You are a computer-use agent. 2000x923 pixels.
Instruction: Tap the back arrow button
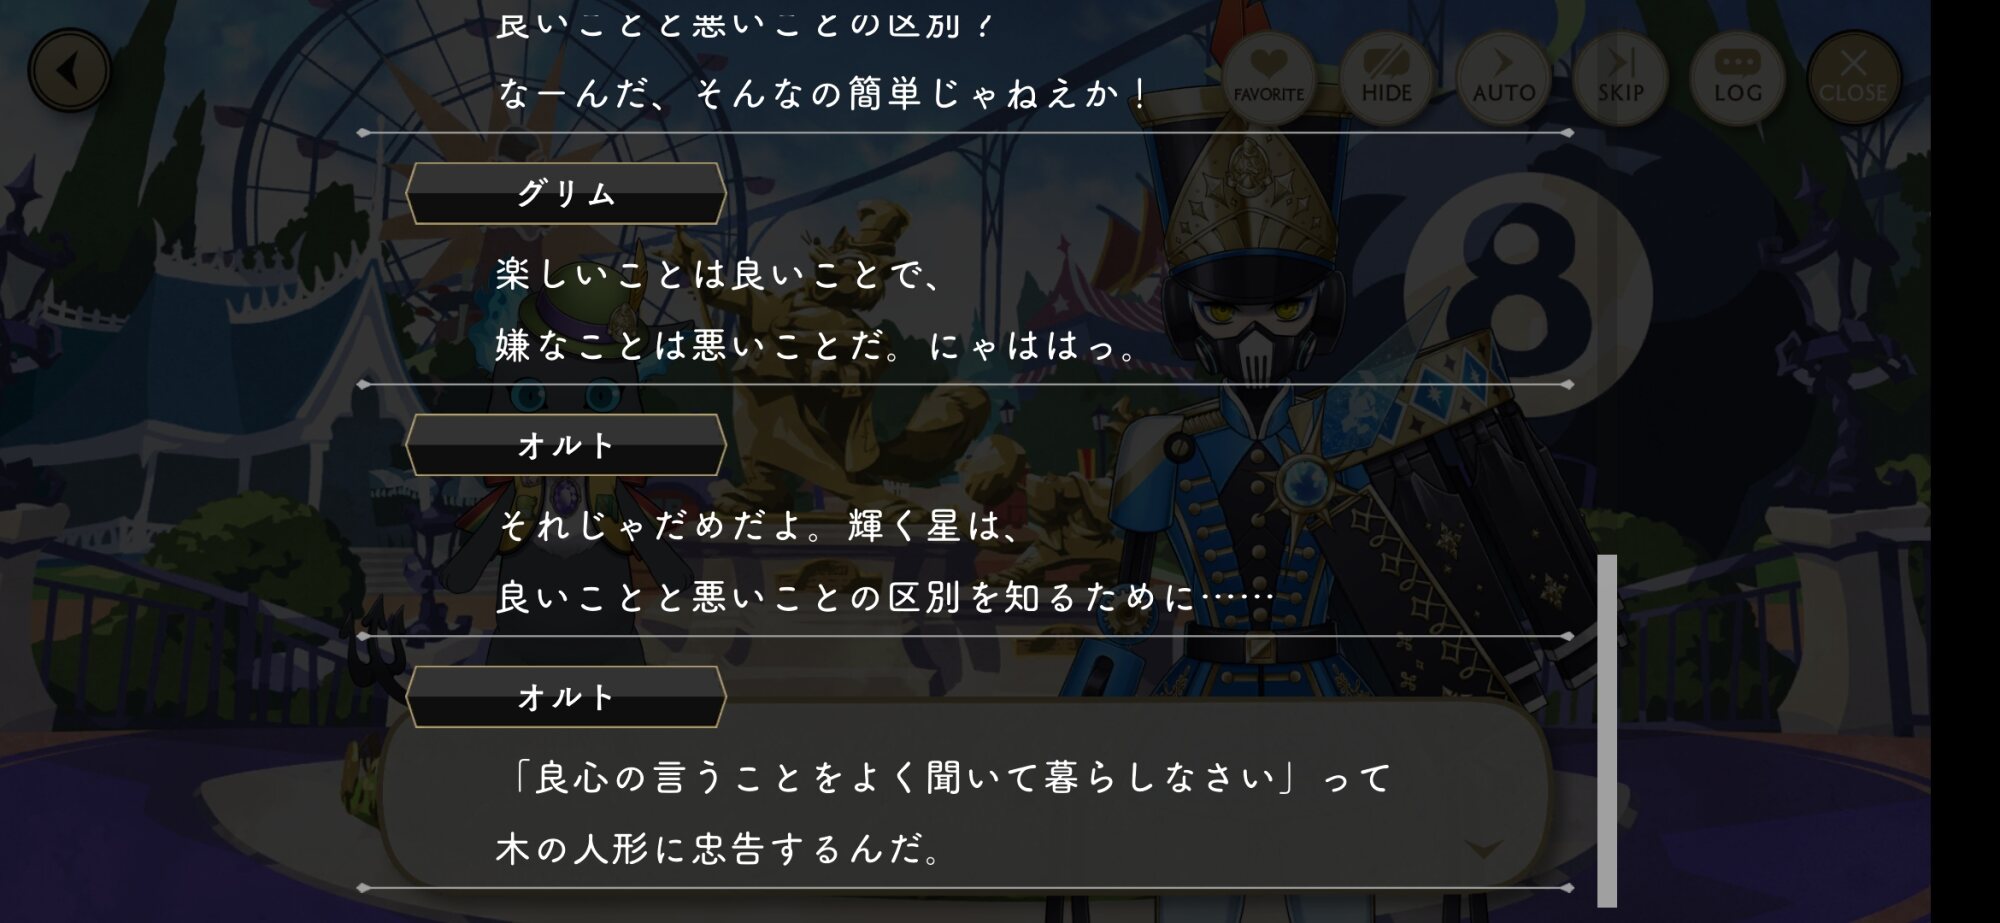(69, 71)
